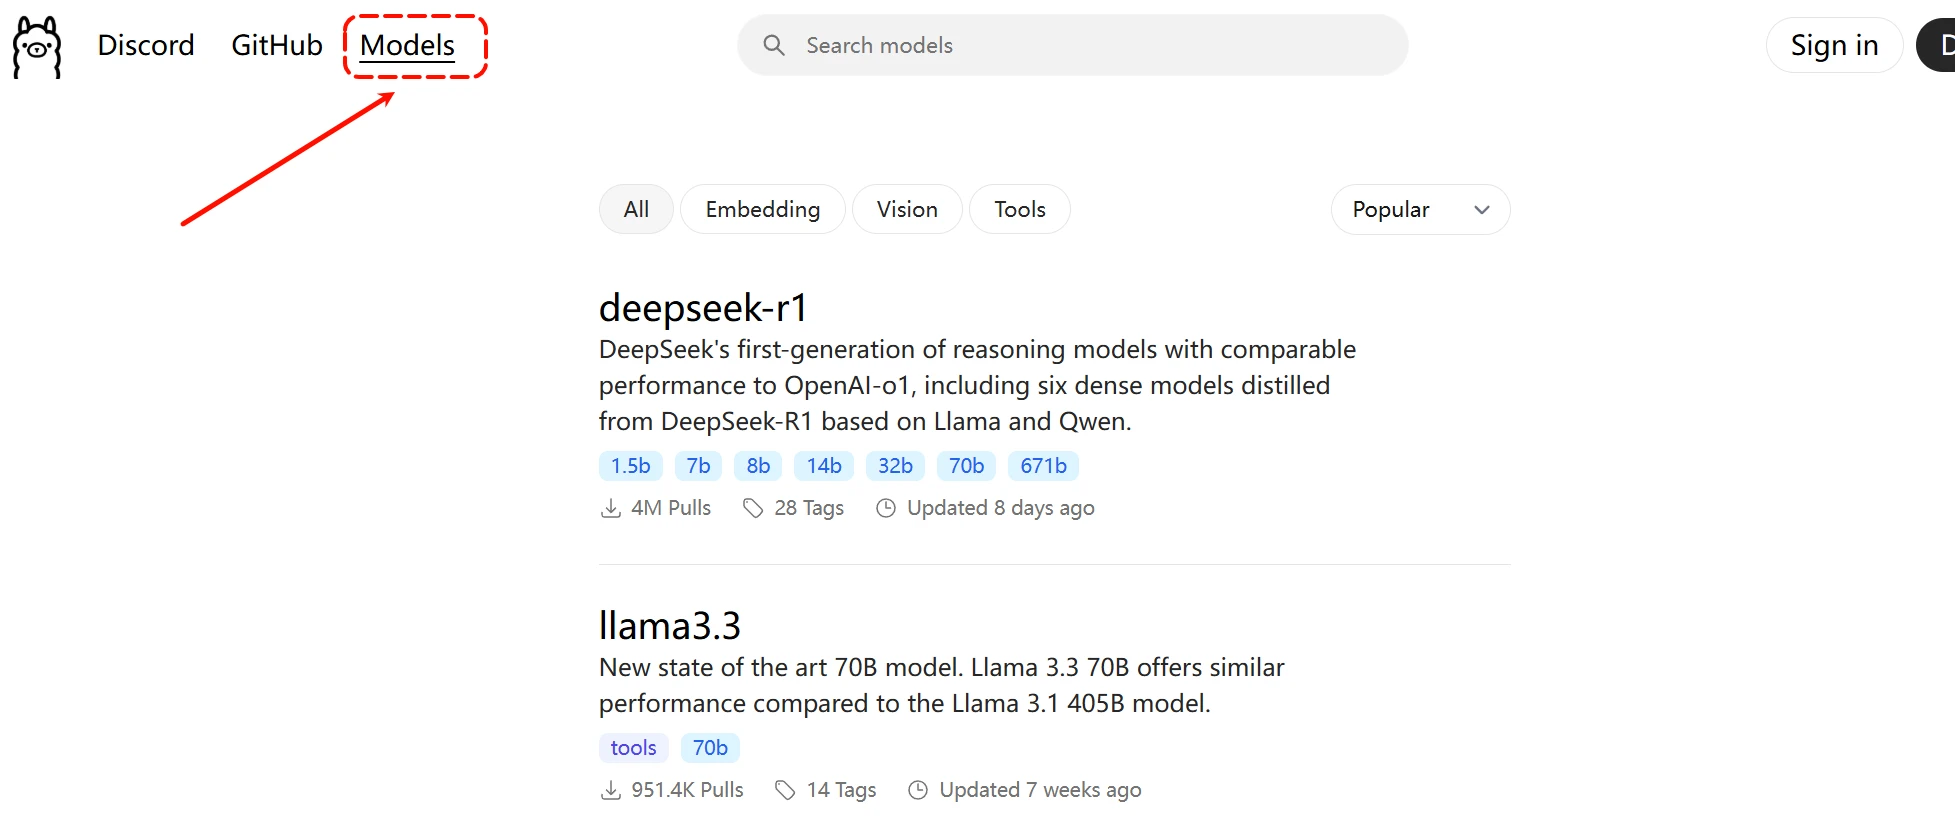Click the tag icon beside 14 Tags
1955x832 pixels.
[x=785, y=790]
